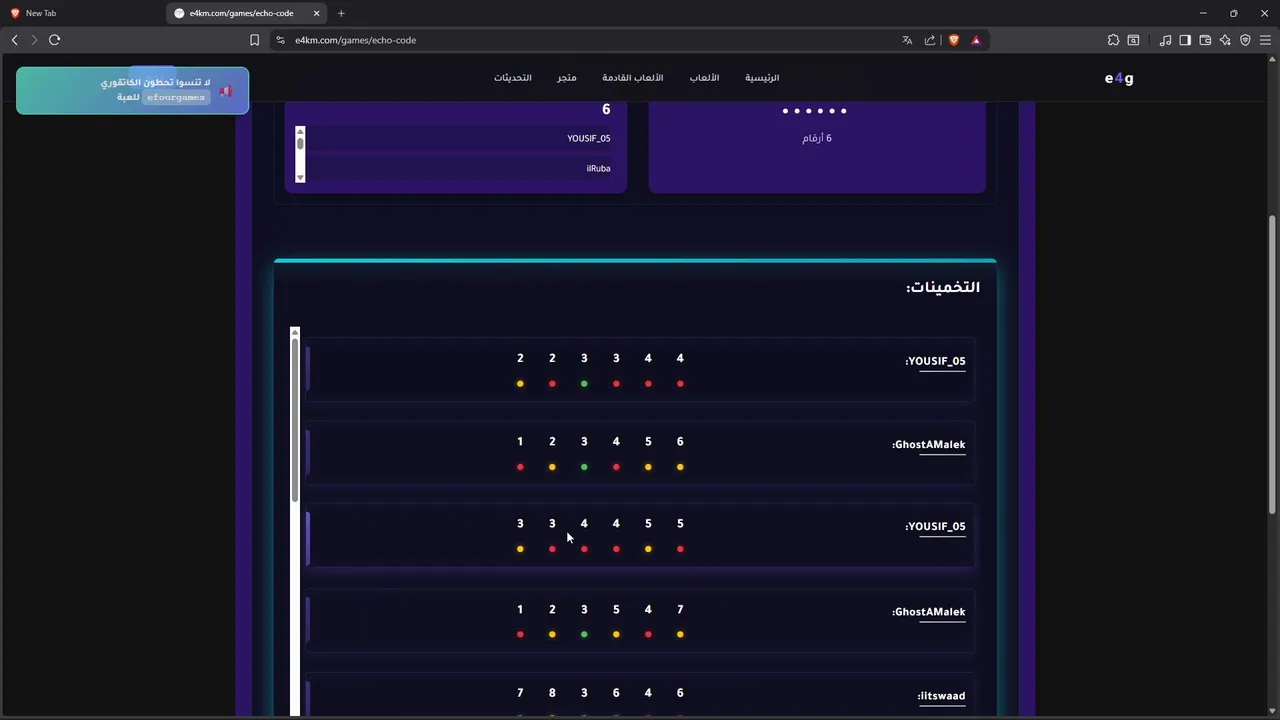Reload the current page

pos(54,40)
